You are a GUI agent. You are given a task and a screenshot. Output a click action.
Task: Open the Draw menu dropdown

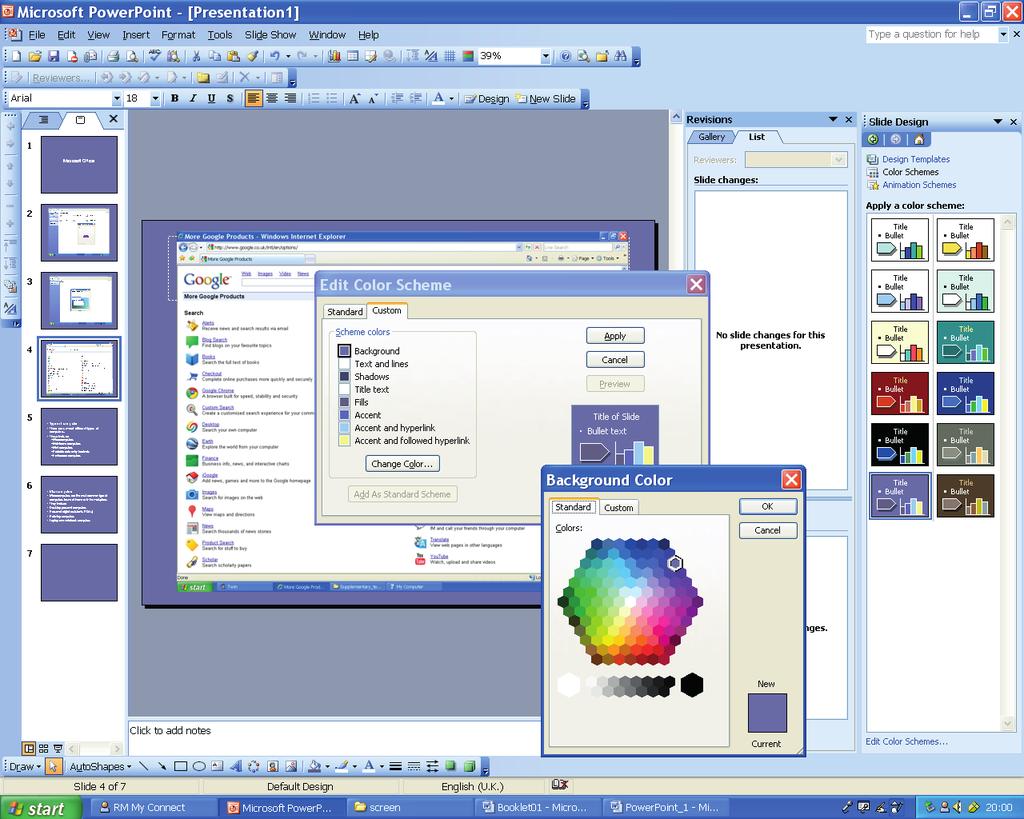[x=25, y=766]
